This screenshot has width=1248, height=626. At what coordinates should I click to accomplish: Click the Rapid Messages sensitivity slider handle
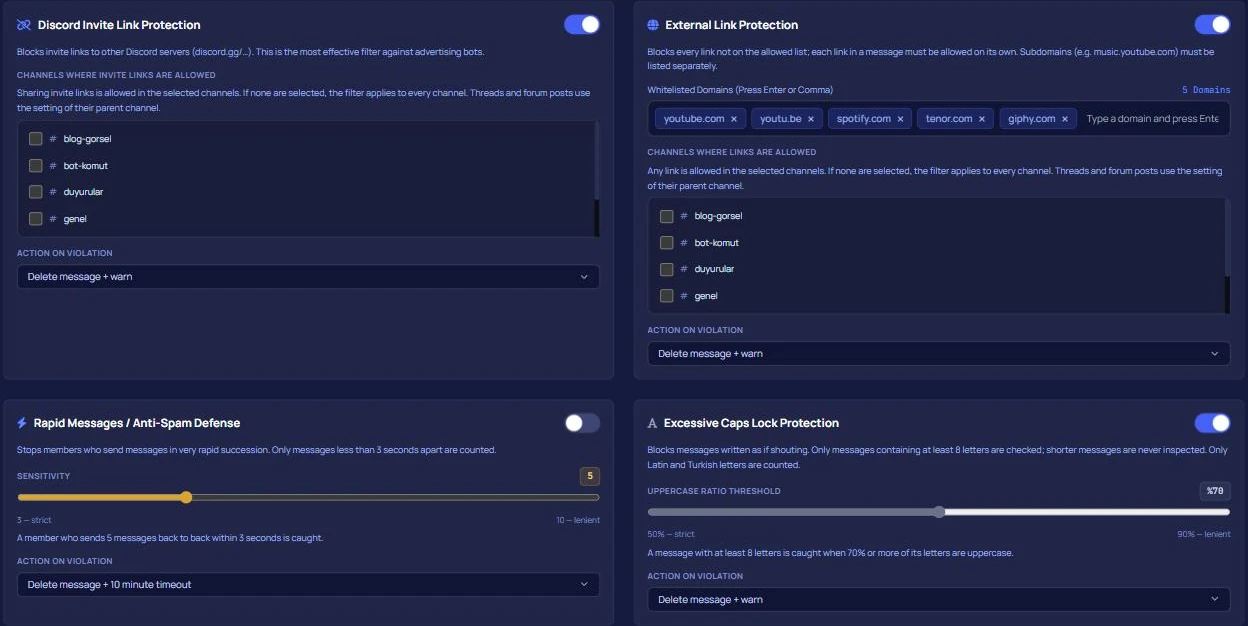(186, 497)
